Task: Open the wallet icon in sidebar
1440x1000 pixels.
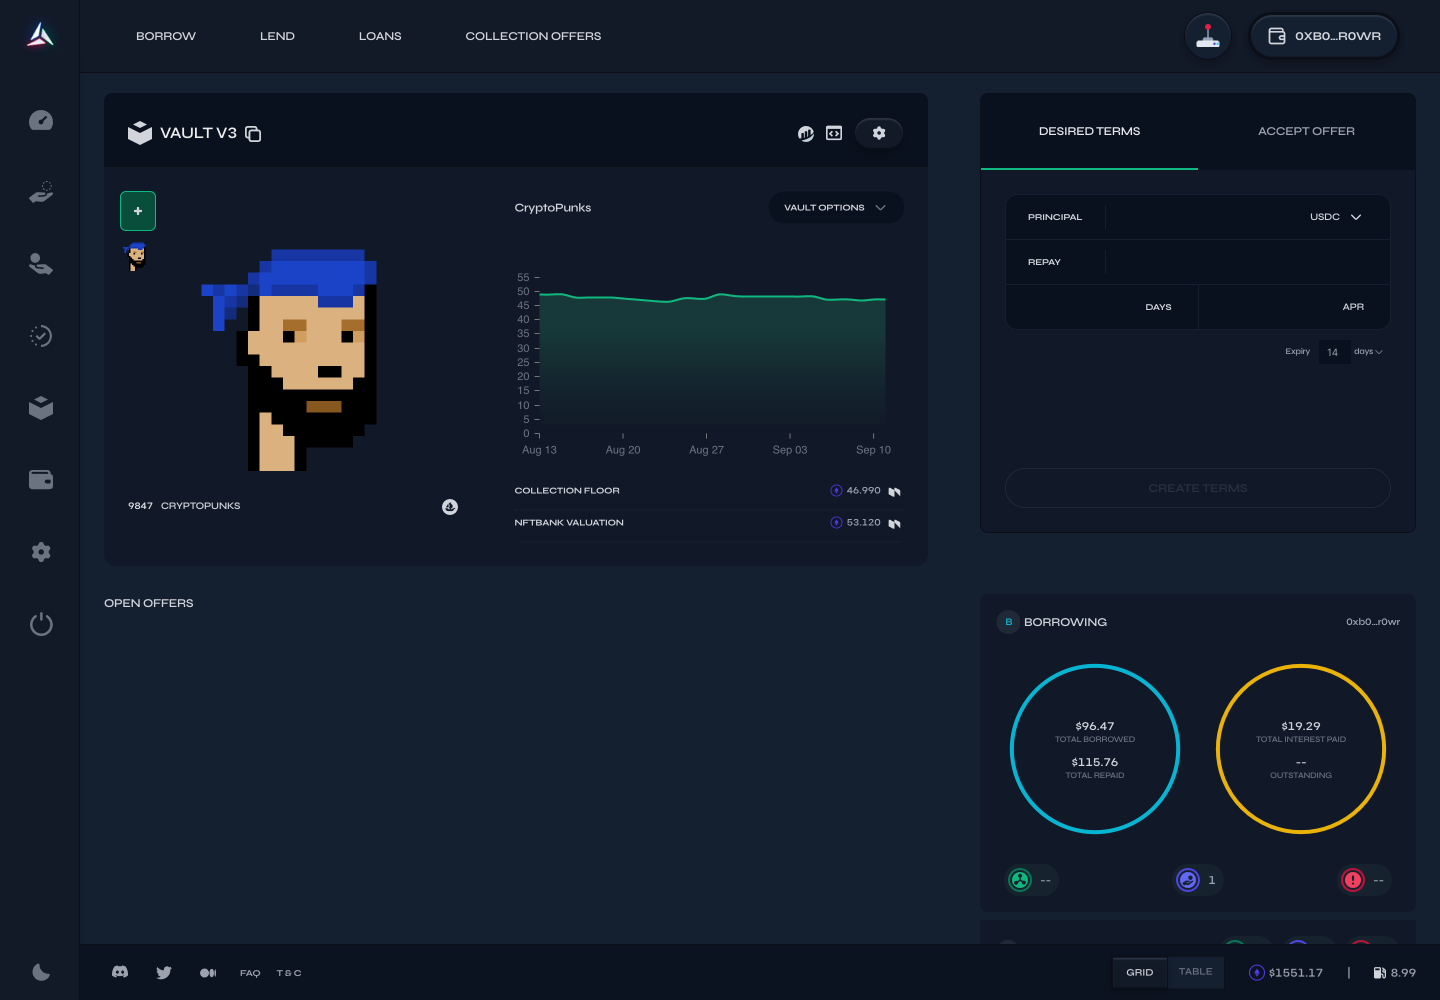Action: (41, 480)
